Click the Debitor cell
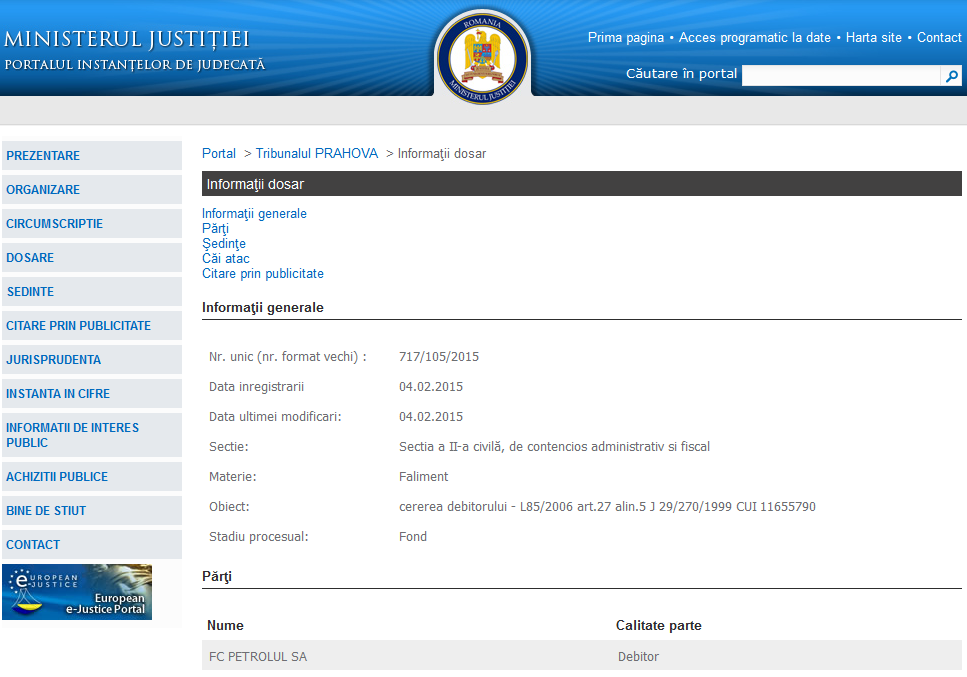The height and width of the screenshot is (677, 967). (x=638, y=657)
